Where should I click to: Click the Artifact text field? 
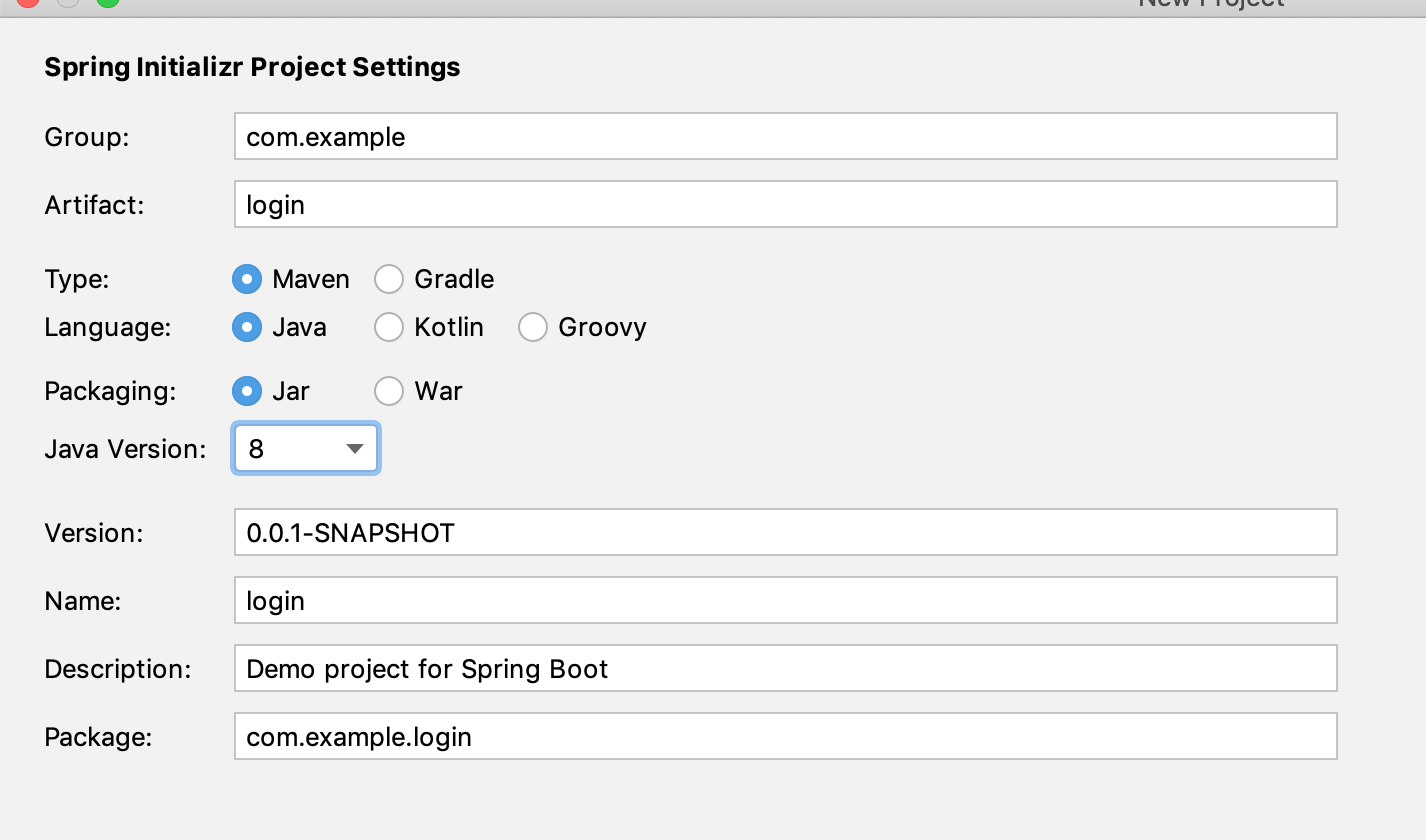coord(785,205)
